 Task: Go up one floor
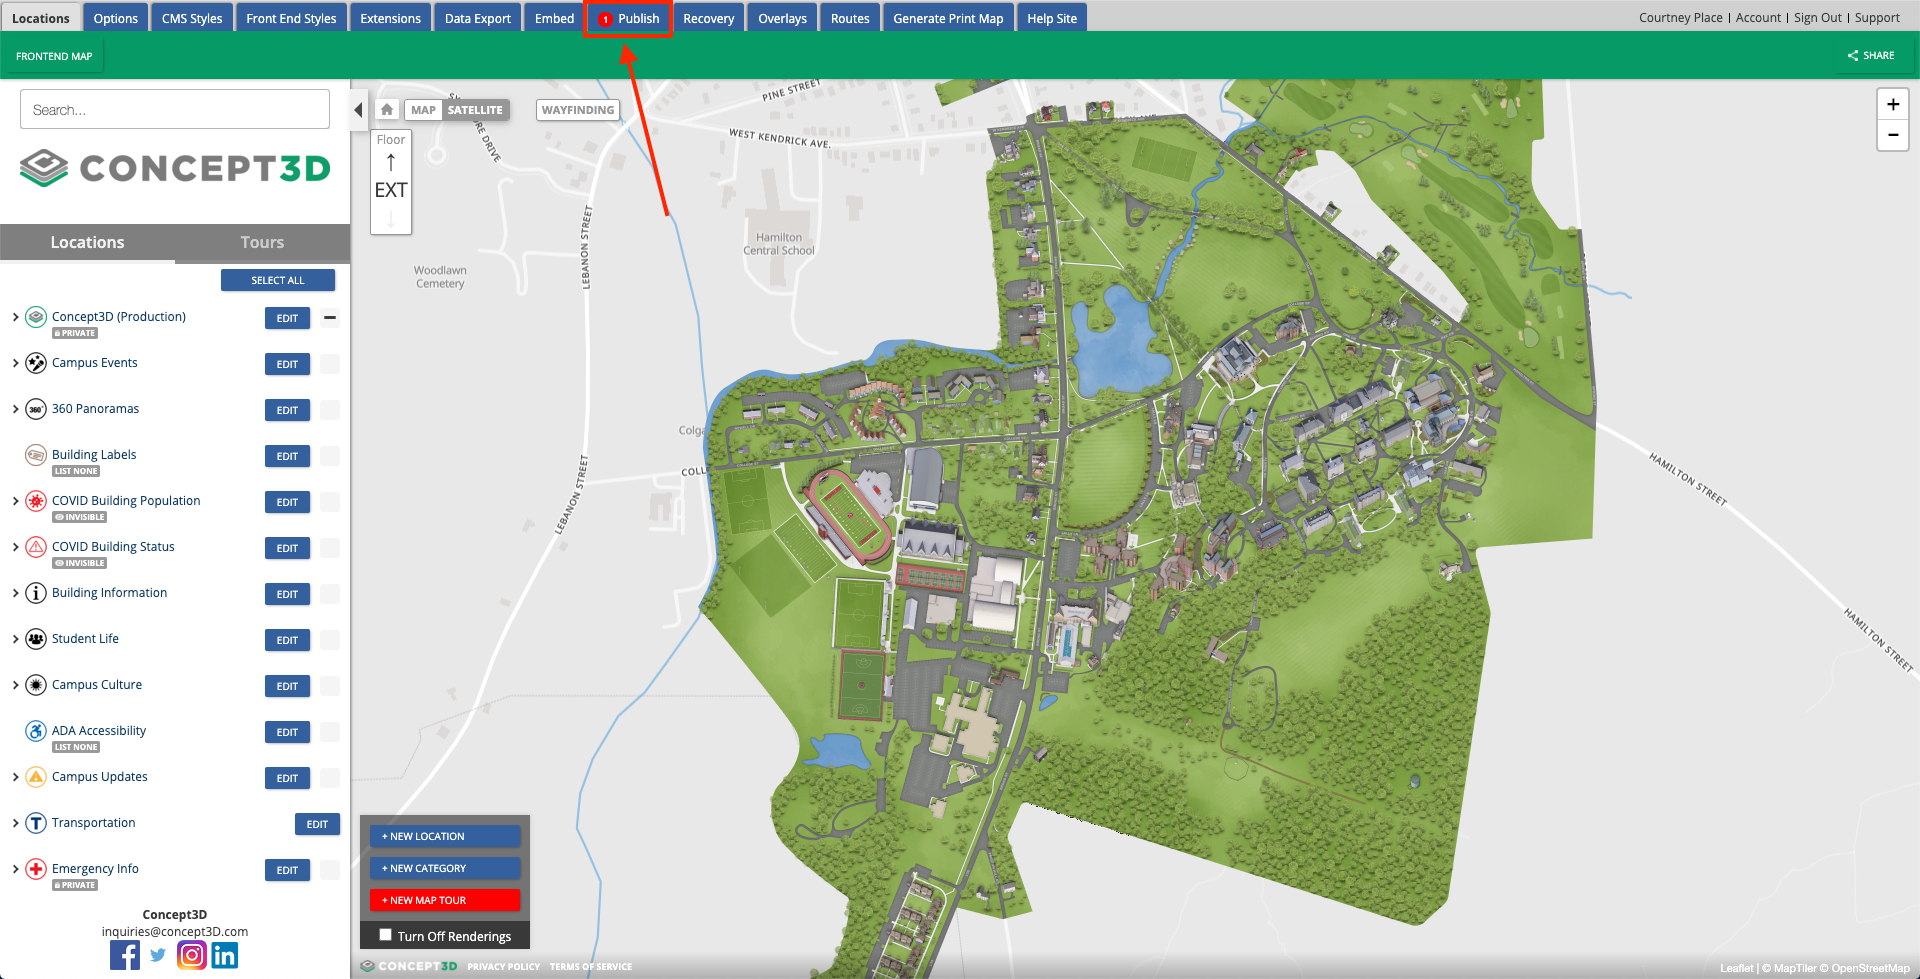click(391, 162)
